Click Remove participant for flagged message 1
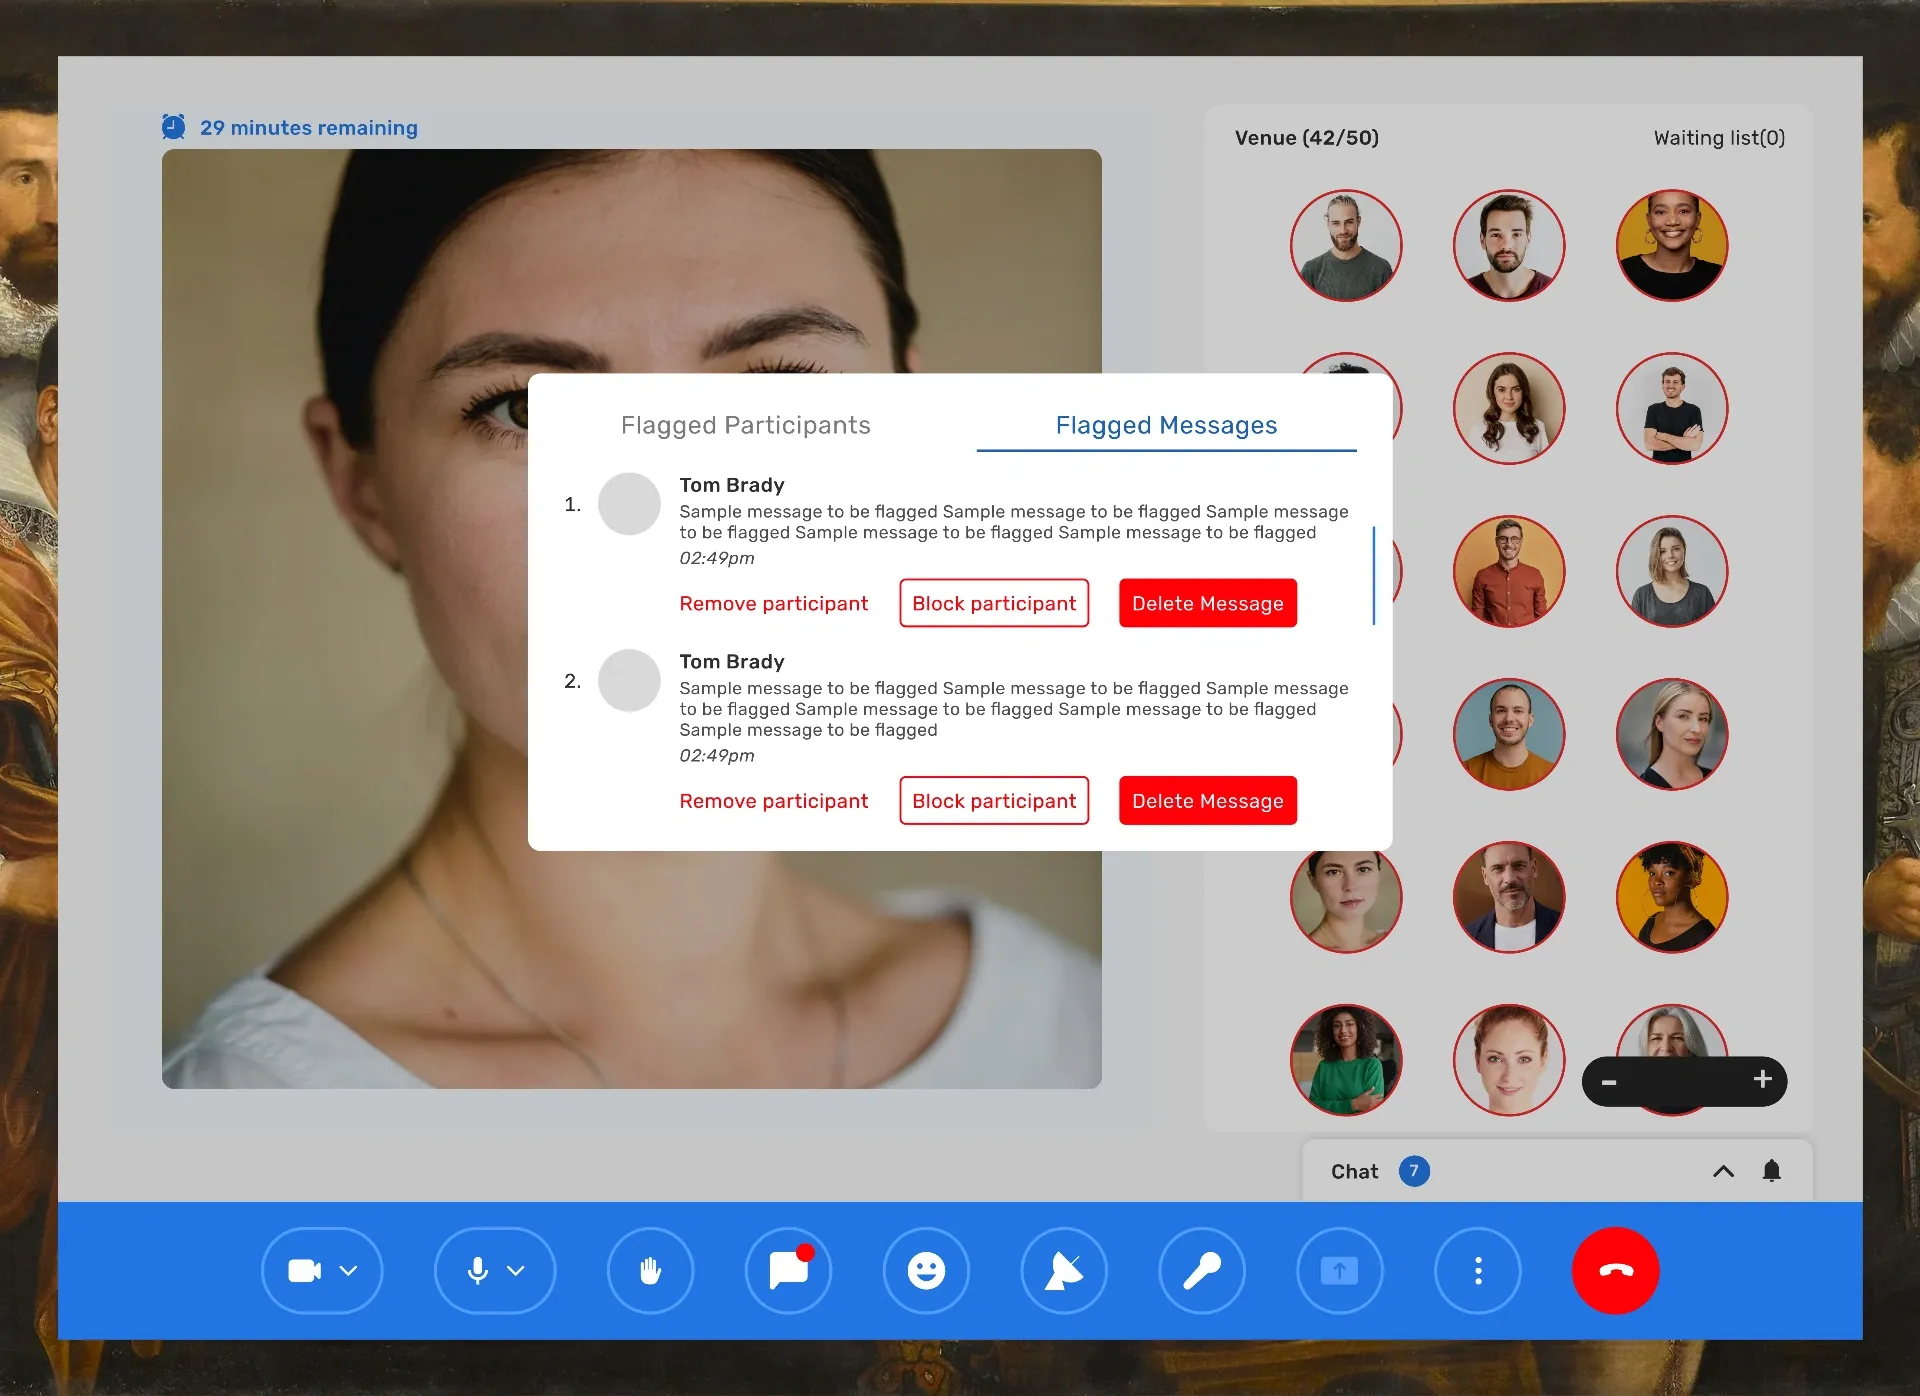Screen dimensions: 1920x1396 [x=773, y=603]
